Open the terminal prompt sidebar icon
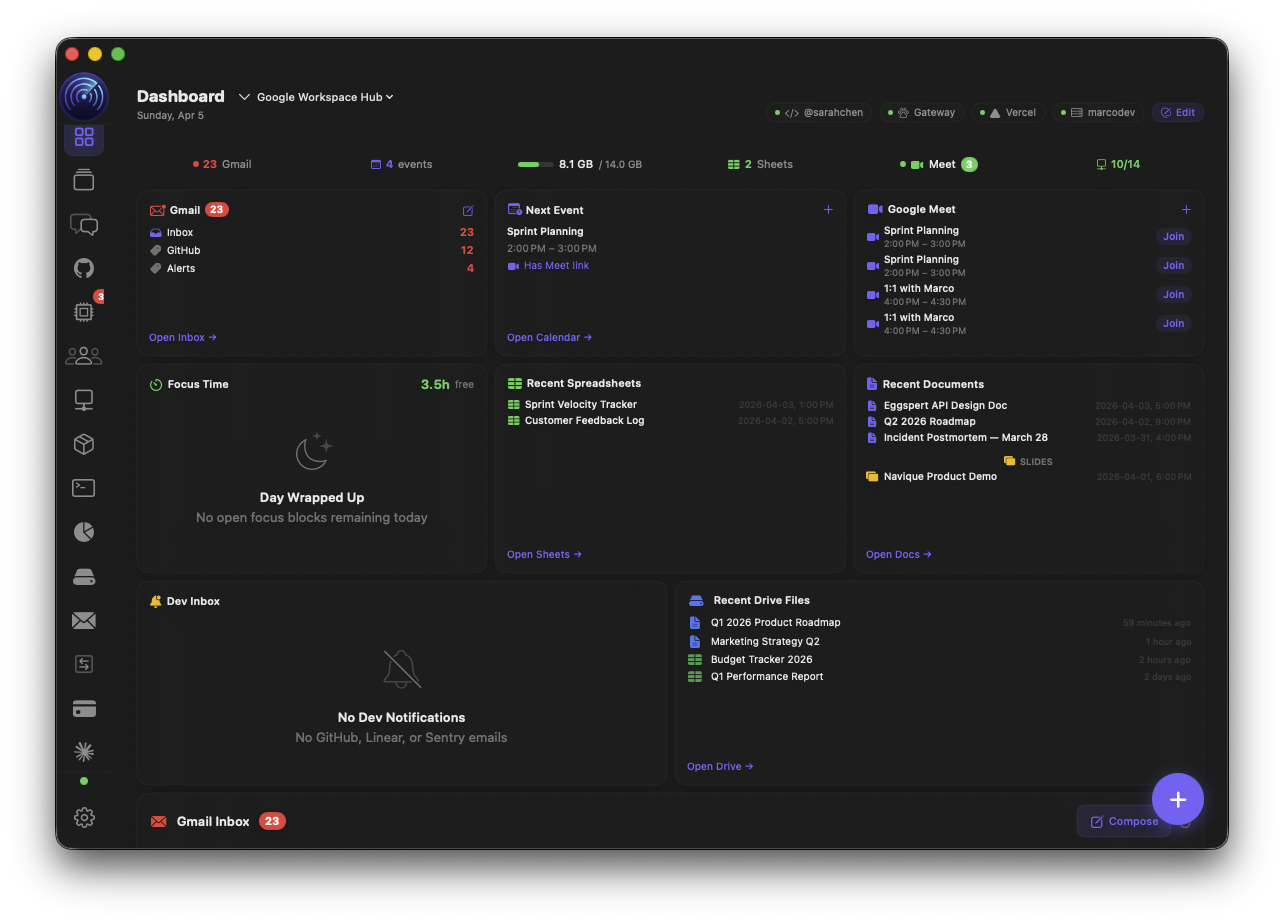The height and width of the screenshot is (923, 1284). 84,488
